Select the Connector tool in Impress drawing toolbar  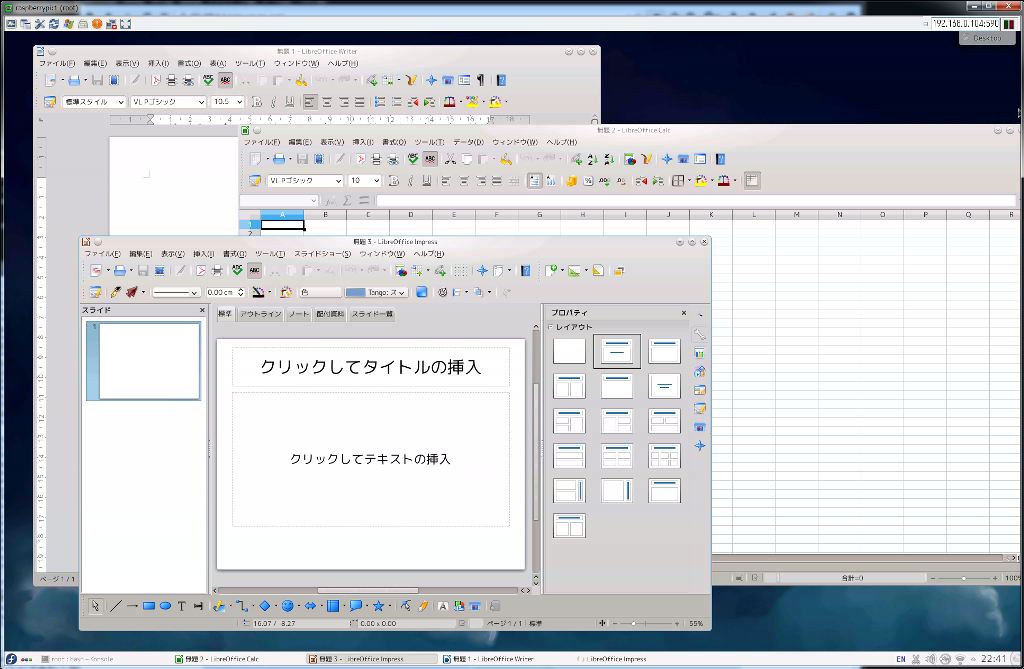click(x=241, y=606)
